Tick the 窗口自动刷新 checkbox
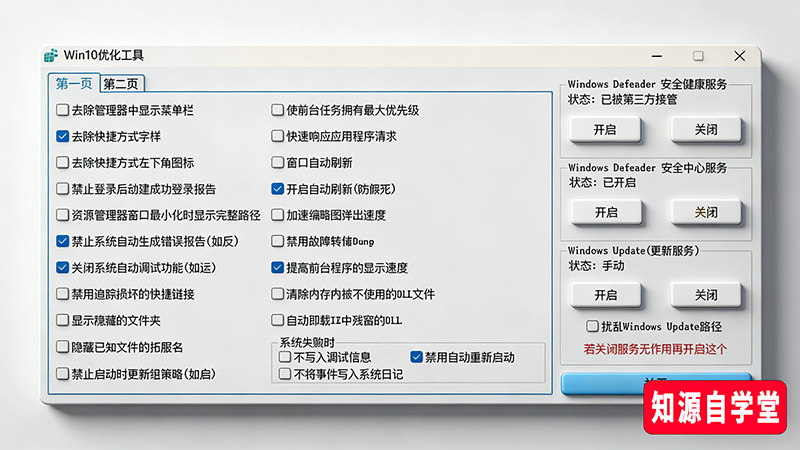Viewport: 800px width, 450px height. pyautogui.click(x=278, y=162)
